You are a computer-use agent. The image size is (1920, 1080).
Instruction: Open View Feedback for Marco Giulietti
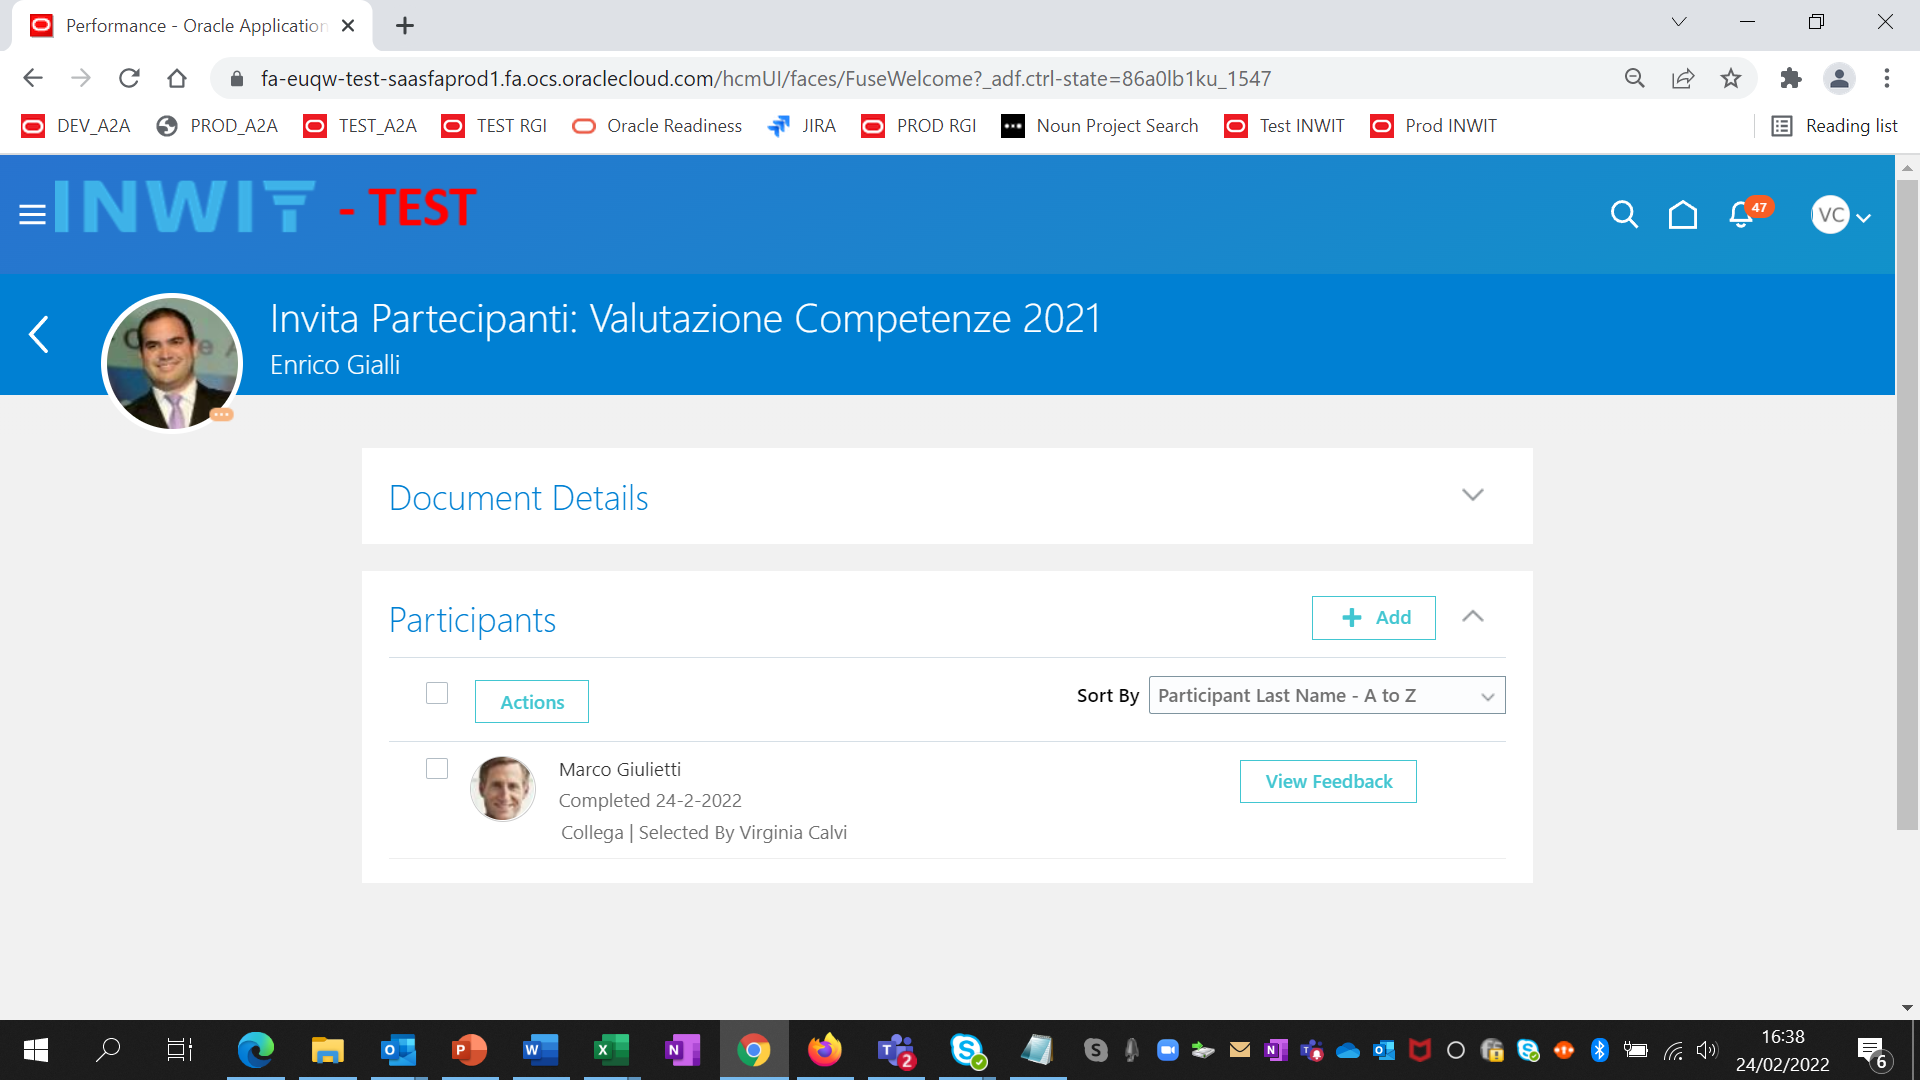[x=1327, y=781]
